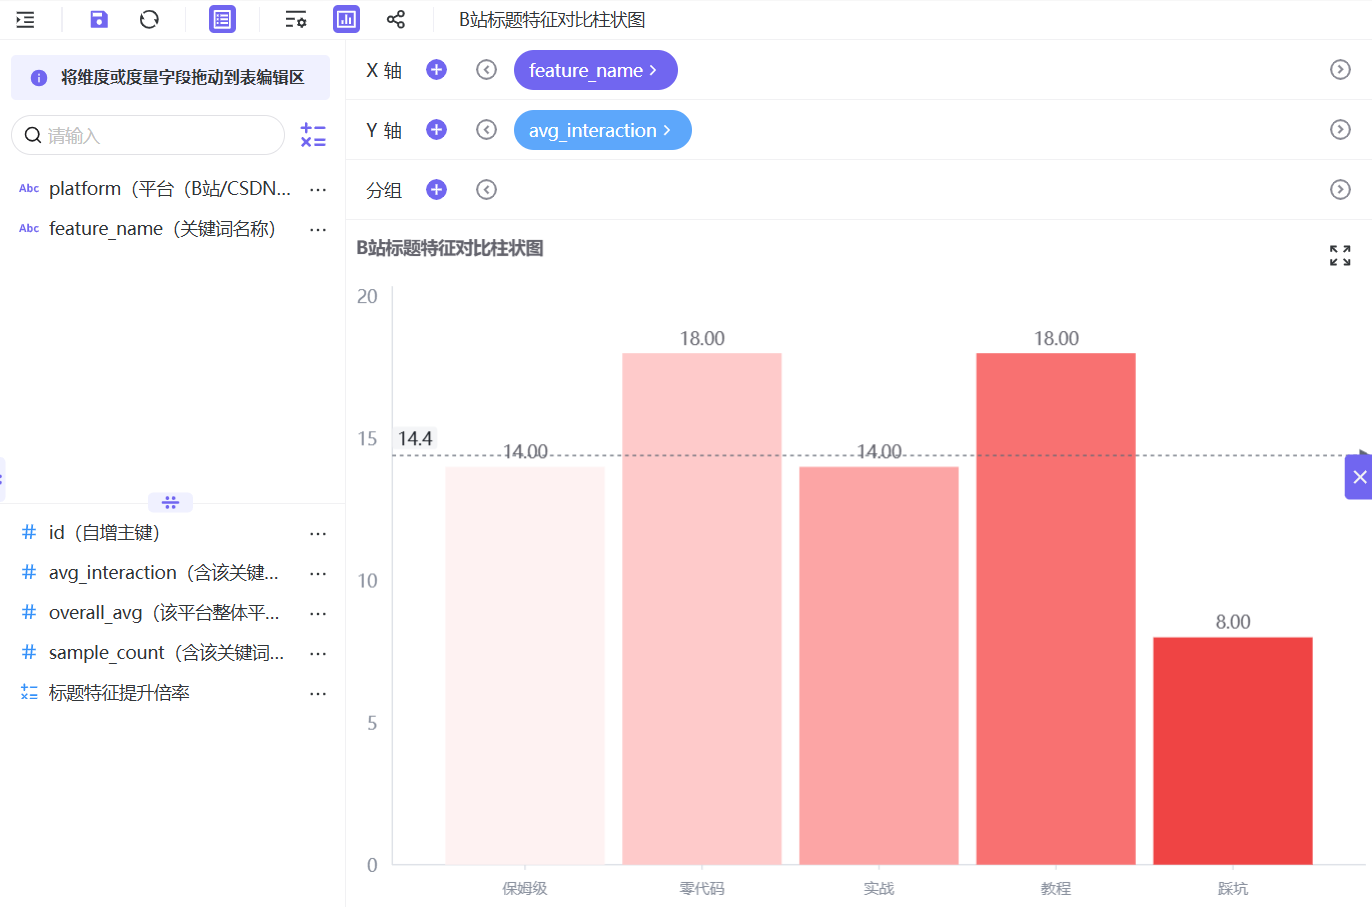Click the 教程 bar in the chart
Screen dimensions: 1372x907
click(x=1056, y=609)
